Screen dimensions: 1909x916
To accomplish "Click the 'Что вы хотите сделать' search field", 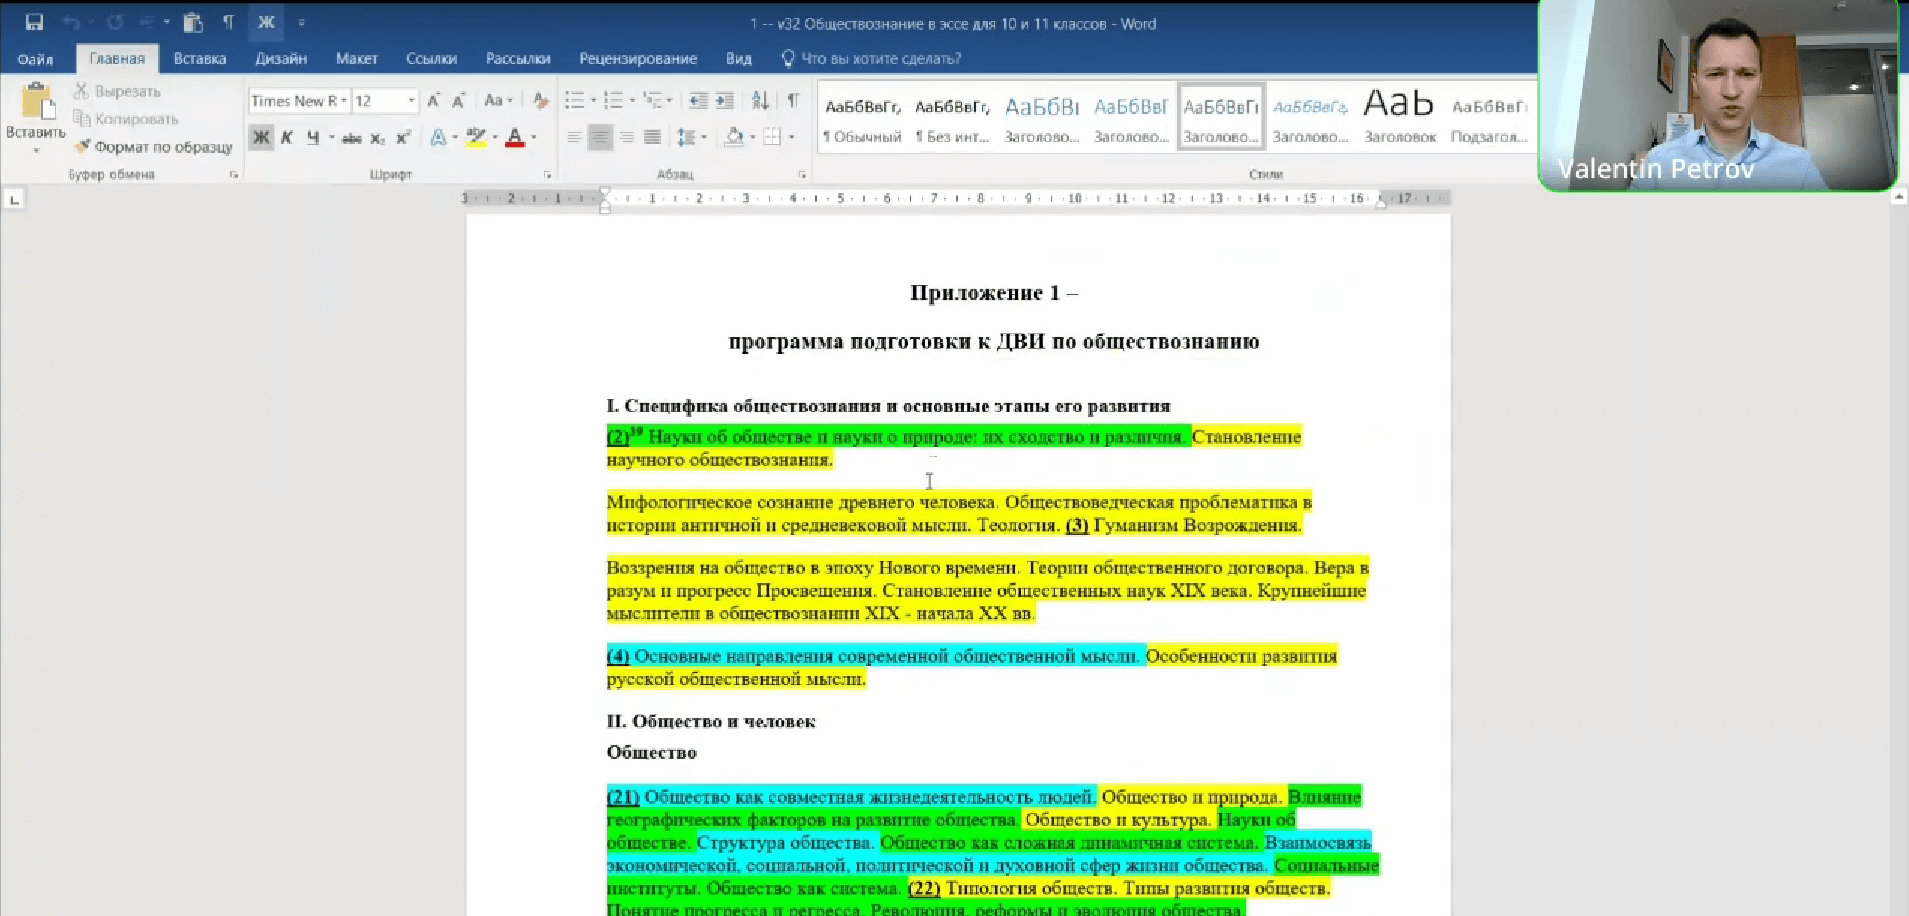I will pyautogui.click(x=875, y=58).
